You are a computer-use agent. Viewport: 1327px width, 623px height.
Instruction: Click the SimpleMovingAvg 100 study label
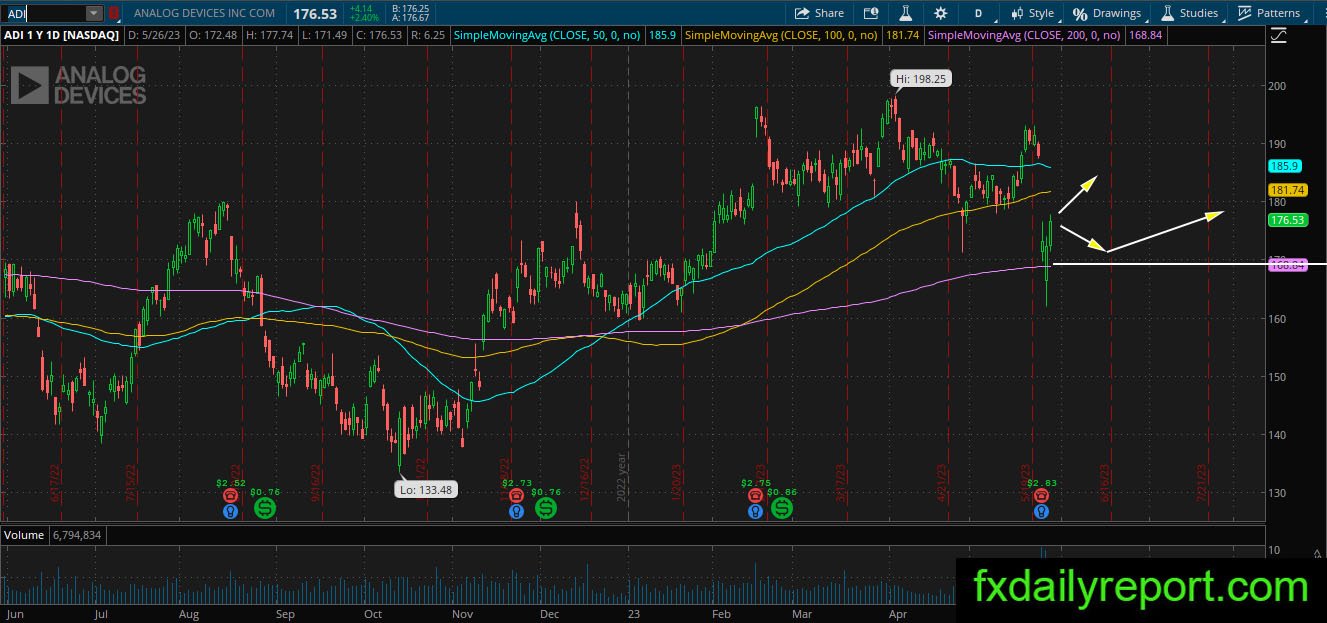click(781, 35)
